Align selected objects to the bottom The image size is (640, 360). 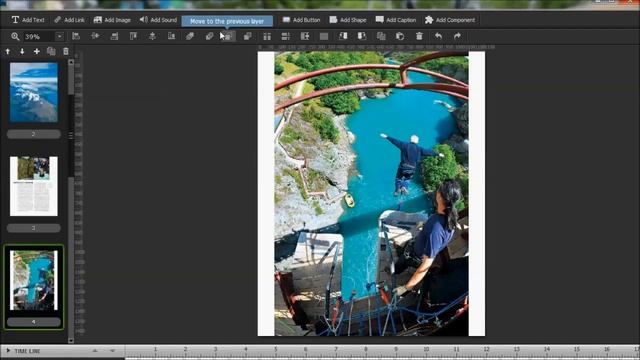tap(171, 36)
